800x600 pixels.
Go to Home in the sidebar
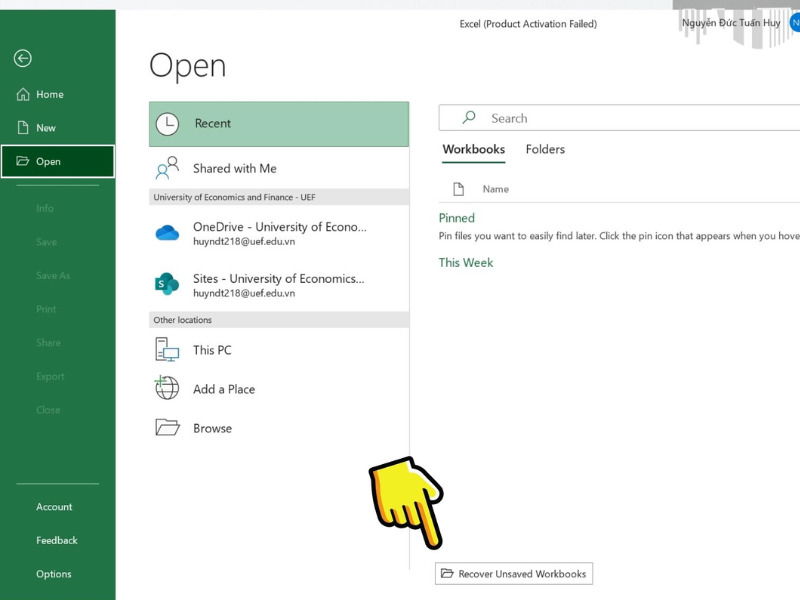58,94
